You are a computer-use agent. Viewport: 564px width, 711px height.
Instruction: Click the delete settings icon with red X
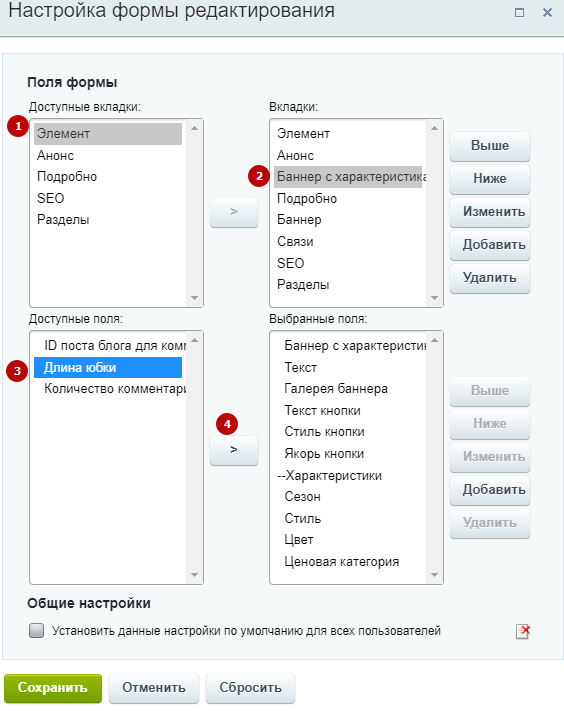point(523,631)
